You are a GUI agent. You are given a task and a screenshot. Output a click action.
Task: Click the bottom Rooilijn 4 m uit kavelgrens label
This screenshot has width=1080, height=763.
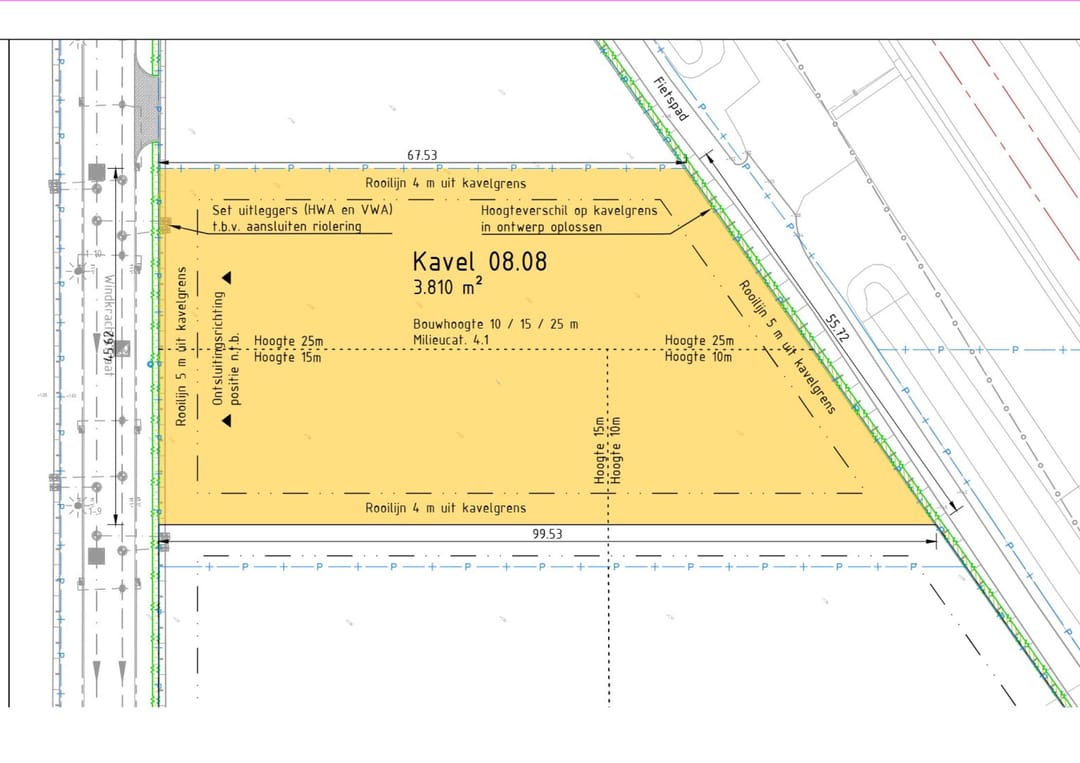(445, 509)
